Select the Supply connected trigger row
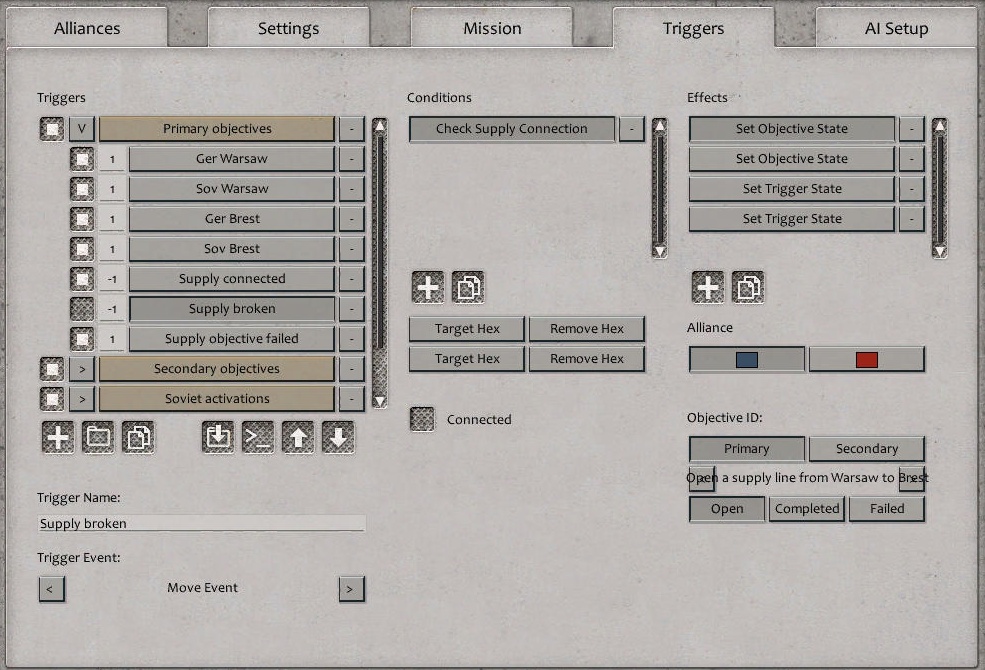The image size is (985, 670). pyautogui.click(x=232, y=279)
